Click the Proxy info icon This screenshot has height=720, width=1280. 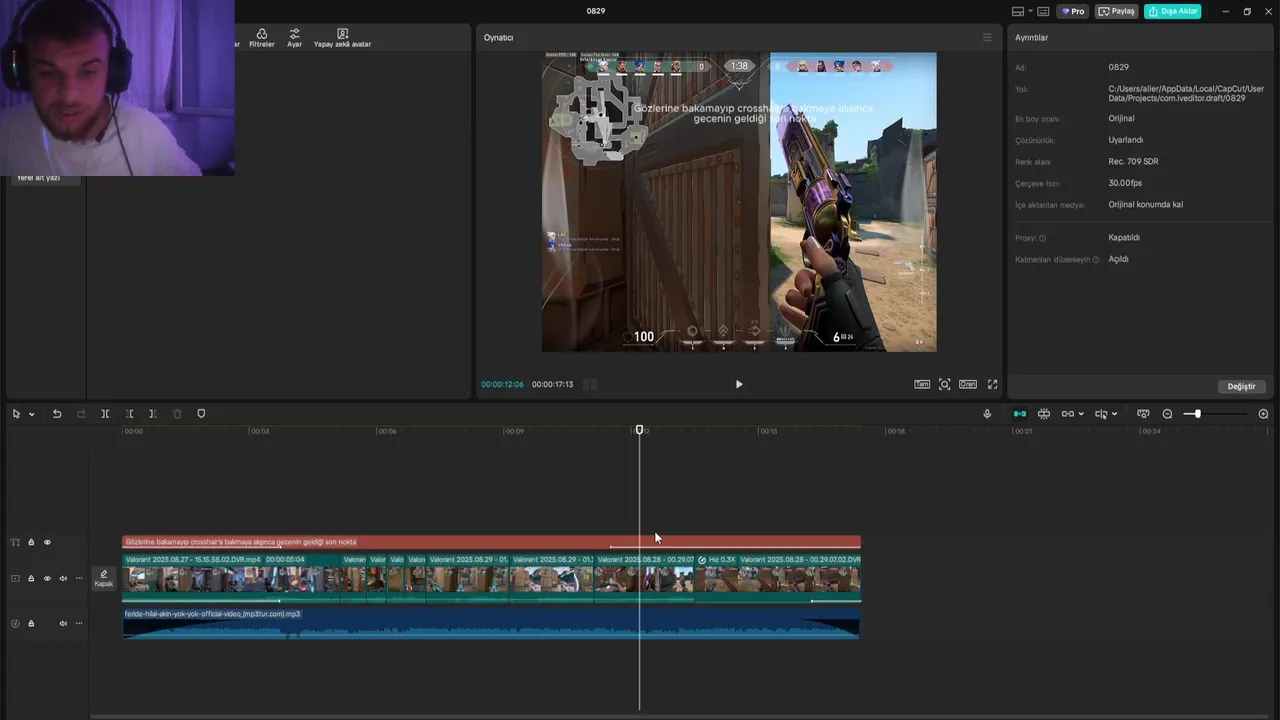coord(1042,238)
